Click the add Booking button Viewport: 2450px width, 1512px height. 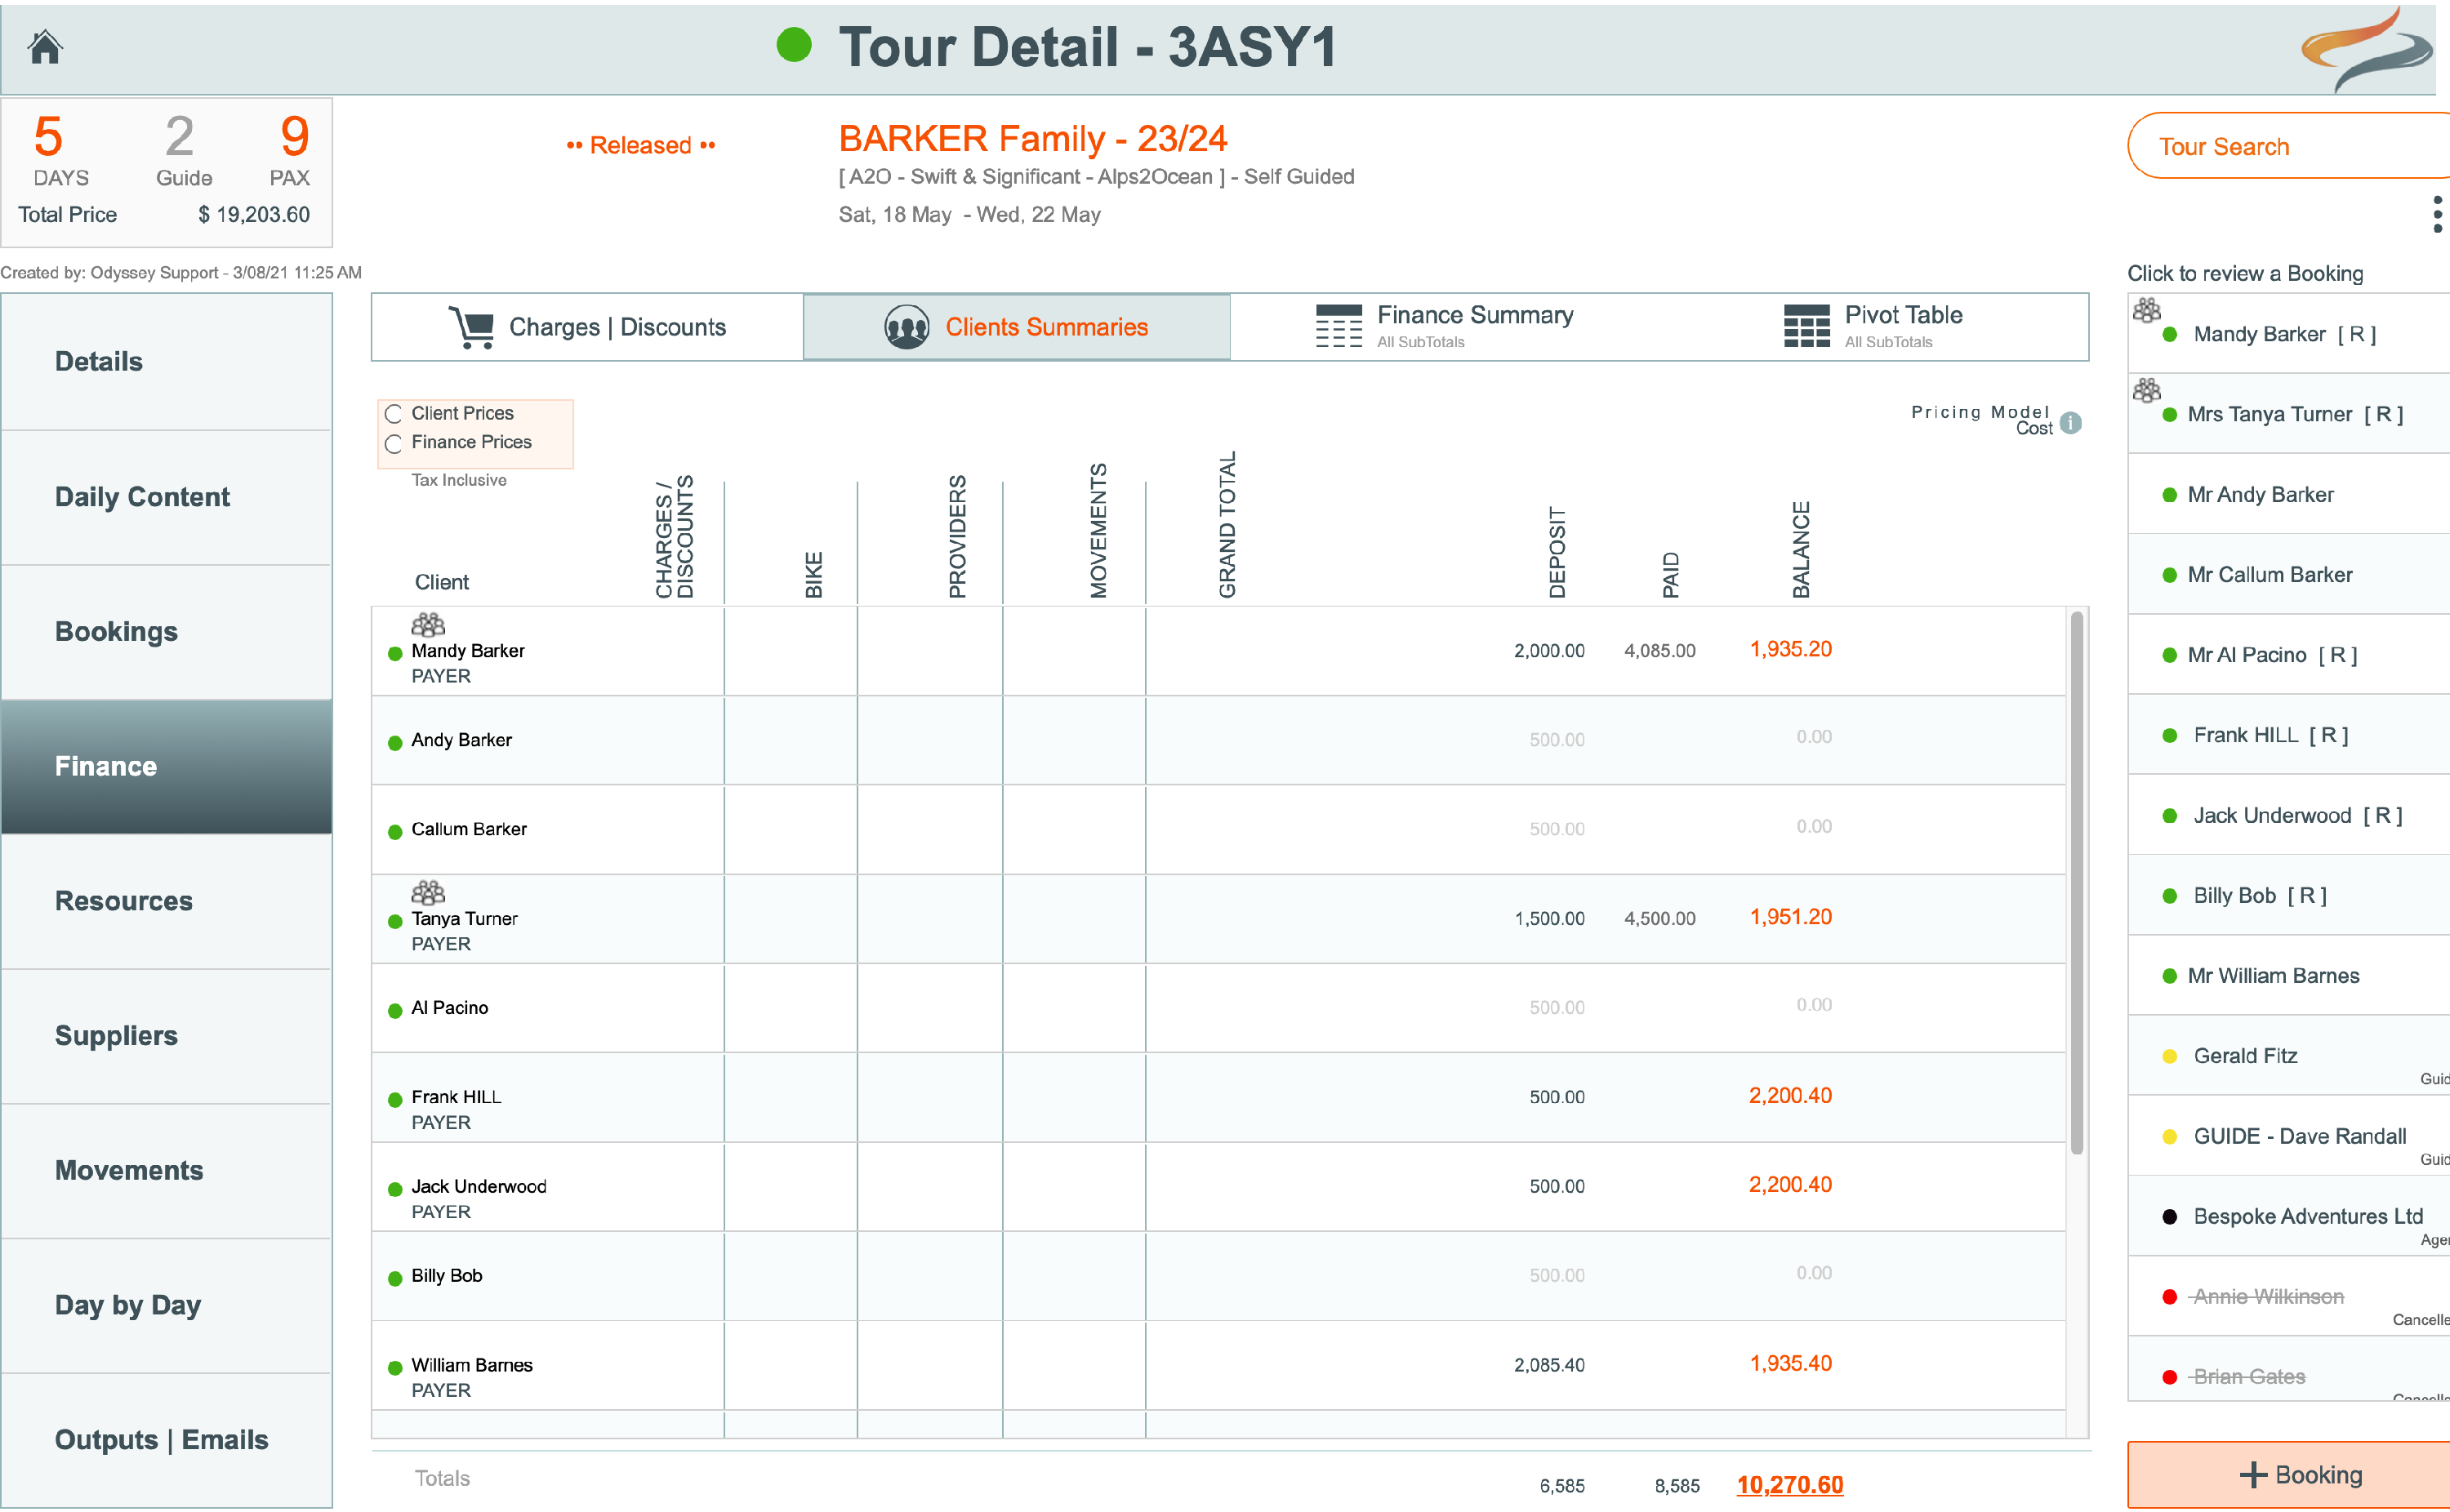(x=2298, y=1474)
